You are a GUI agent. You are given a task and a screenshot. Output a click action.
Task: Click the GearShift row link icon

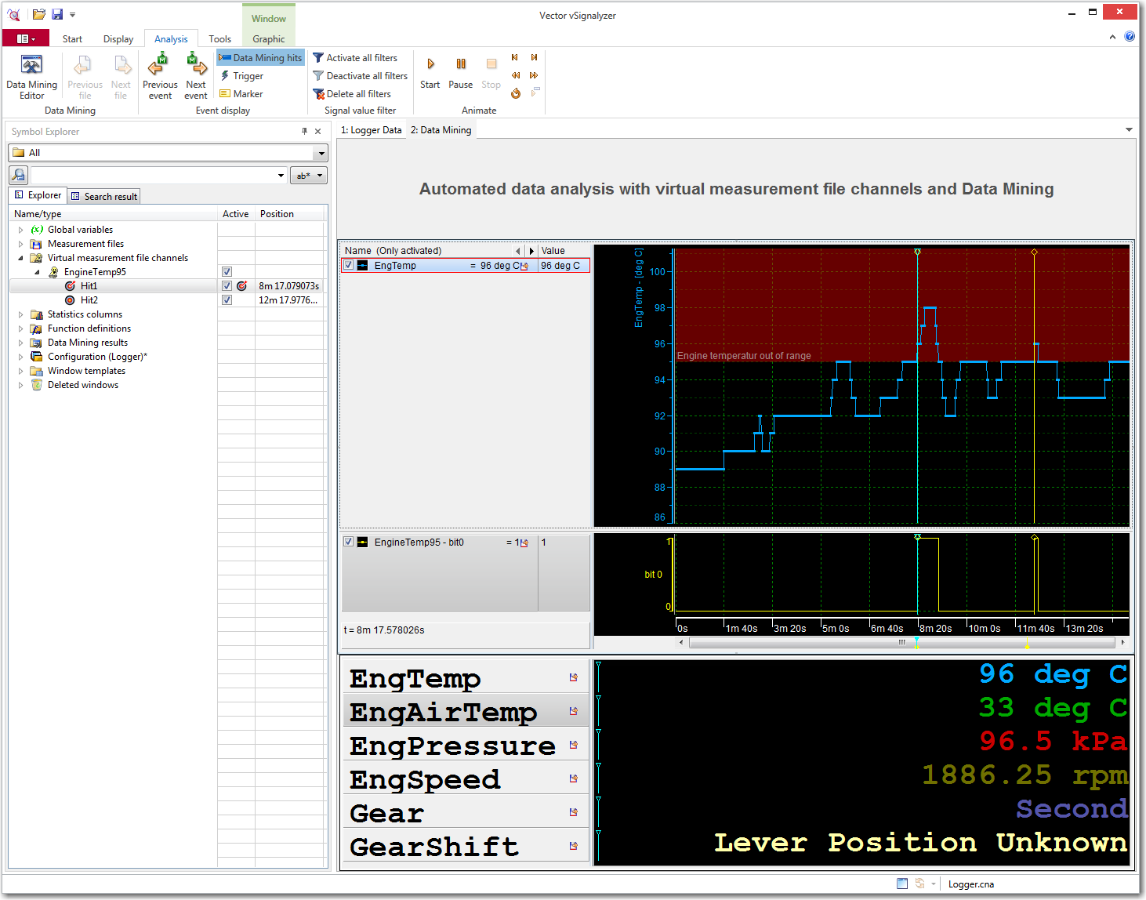pyautogui.click(x=574, y=846)
